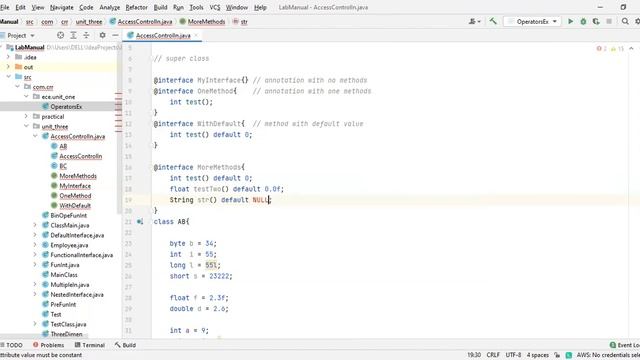Image resolution: width=640 pixels, height=360 pixels.
Task: Expand ClassMain.java node
Action: click(35, 225)
